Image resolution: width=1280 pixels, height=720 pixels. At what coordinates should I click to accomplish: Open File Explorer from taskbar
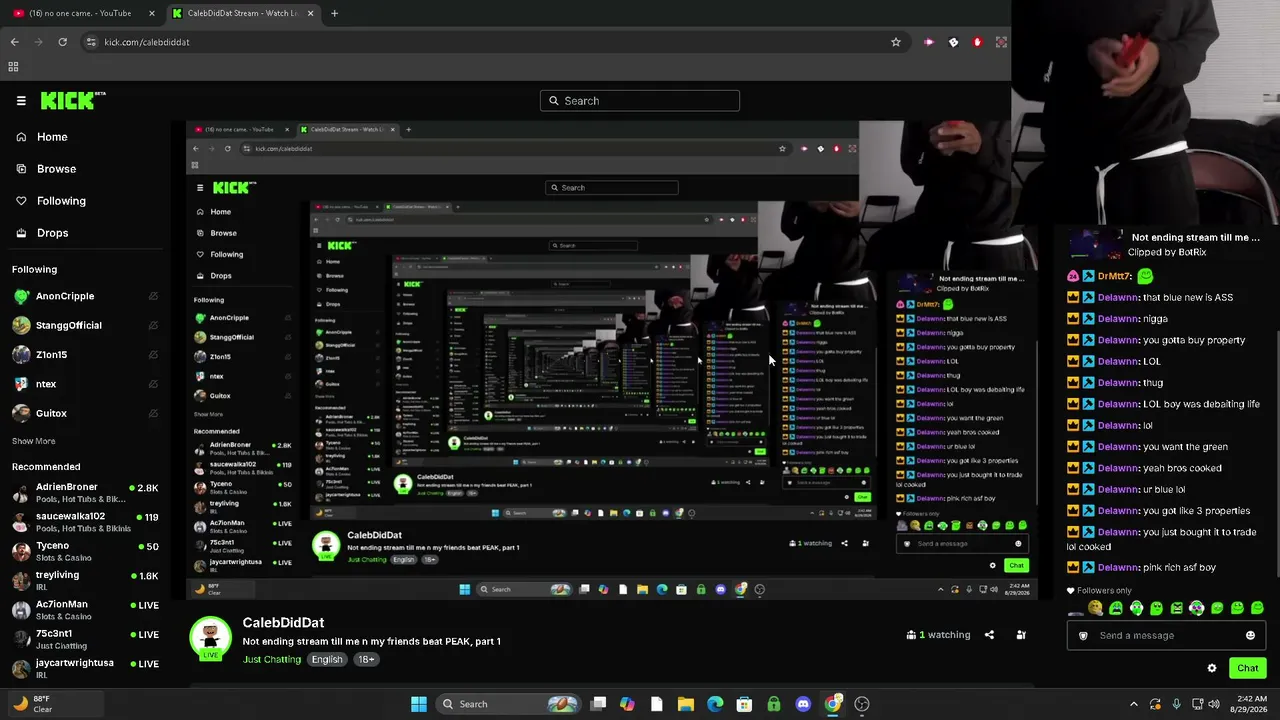[x=686, y=704]
